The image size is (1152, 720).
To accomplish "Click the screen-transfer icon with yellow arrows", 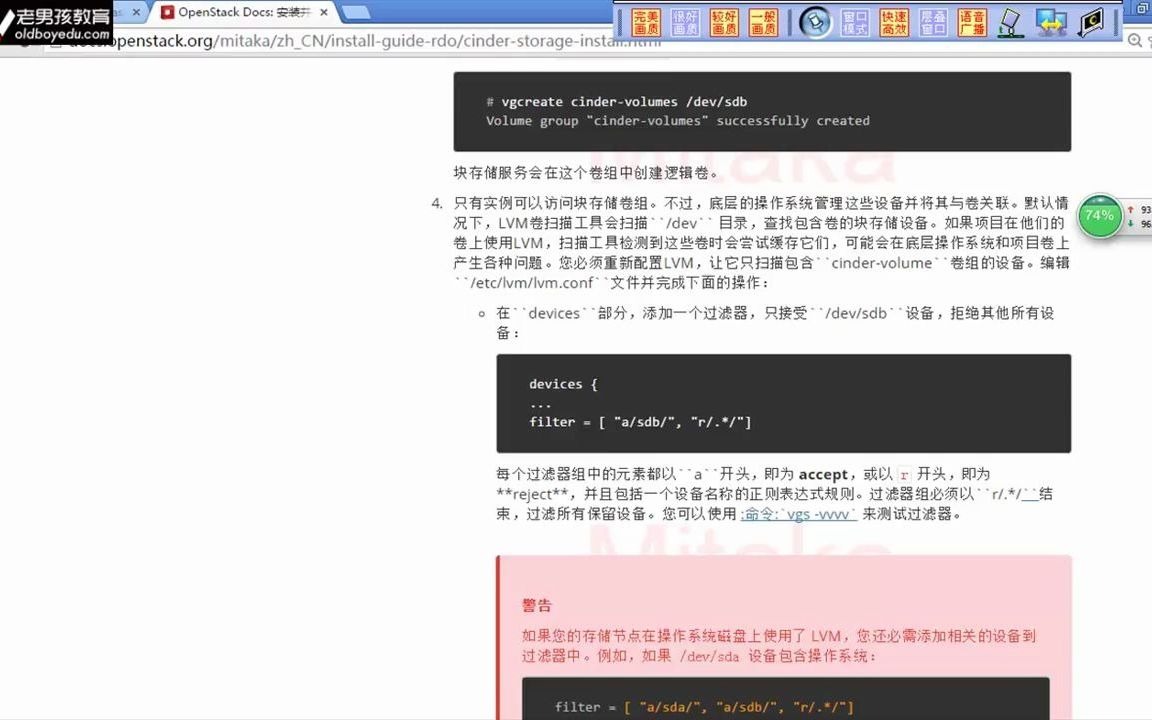I will [x=1052, y=21].
